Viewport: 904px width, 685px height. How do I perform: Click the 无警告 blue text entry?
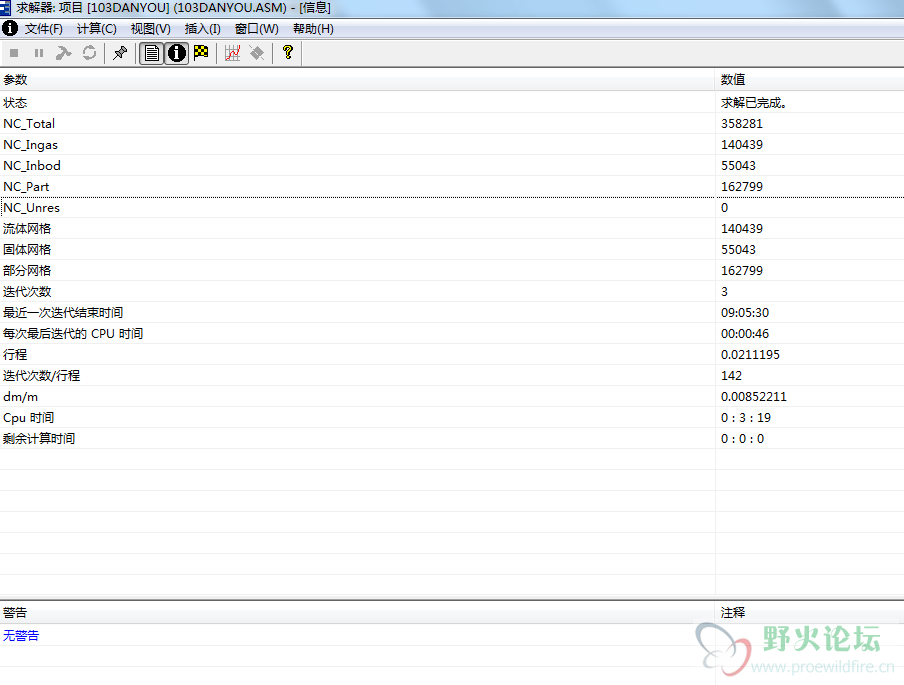[21, 635]
